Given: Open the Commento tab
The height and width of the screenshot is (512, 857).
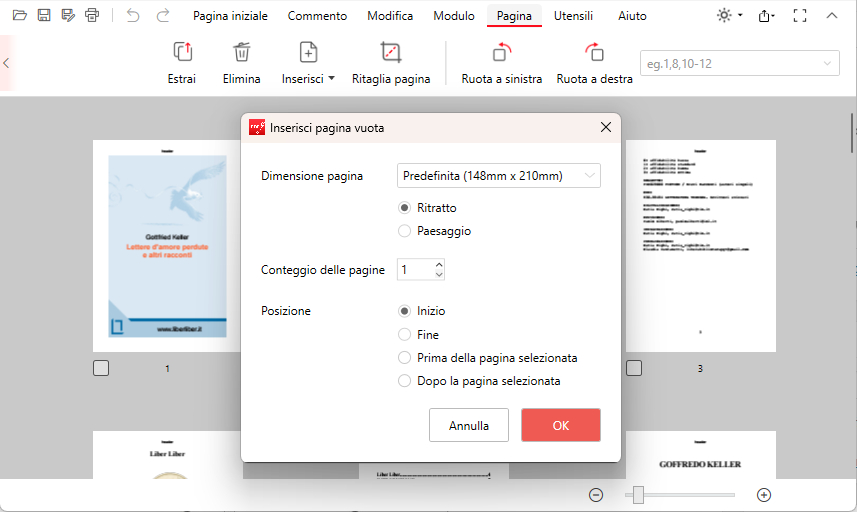Looking at the screenshot, I should tap(318, 16).
